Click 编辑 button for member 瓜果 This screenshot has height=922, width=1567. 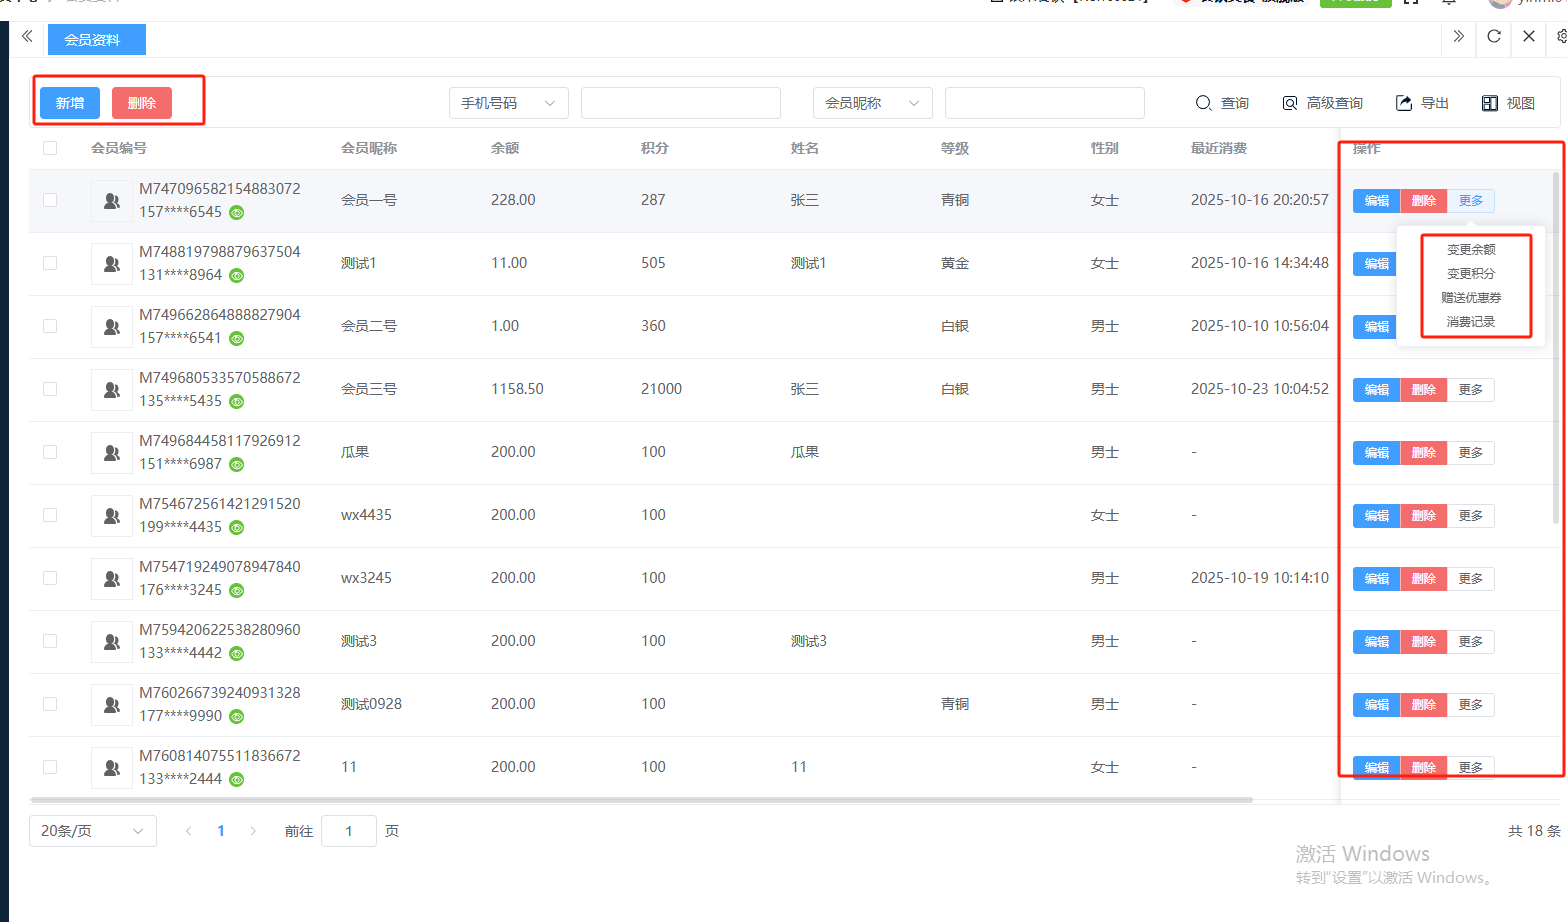(x=1377, y=453)
